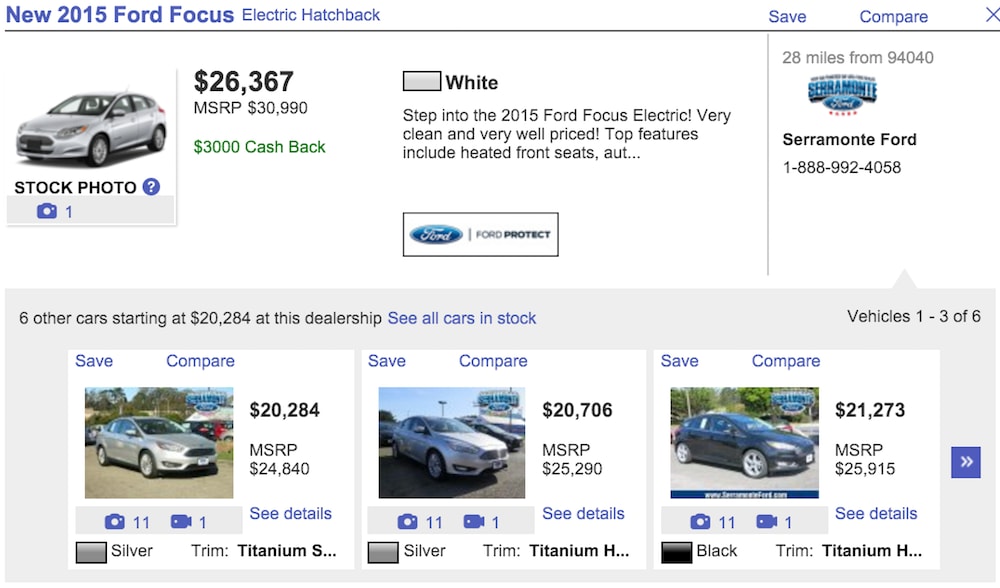View photos camera icon for $21,273 car
The image size is (1000, 588).
point(700,522)
